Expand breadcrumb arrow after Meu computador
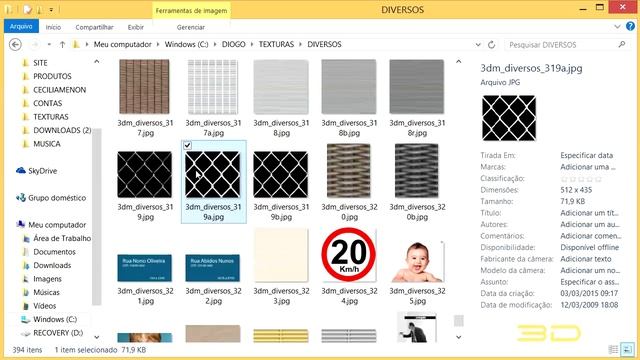The image size is (640, 360). click(x=158, y=44)
